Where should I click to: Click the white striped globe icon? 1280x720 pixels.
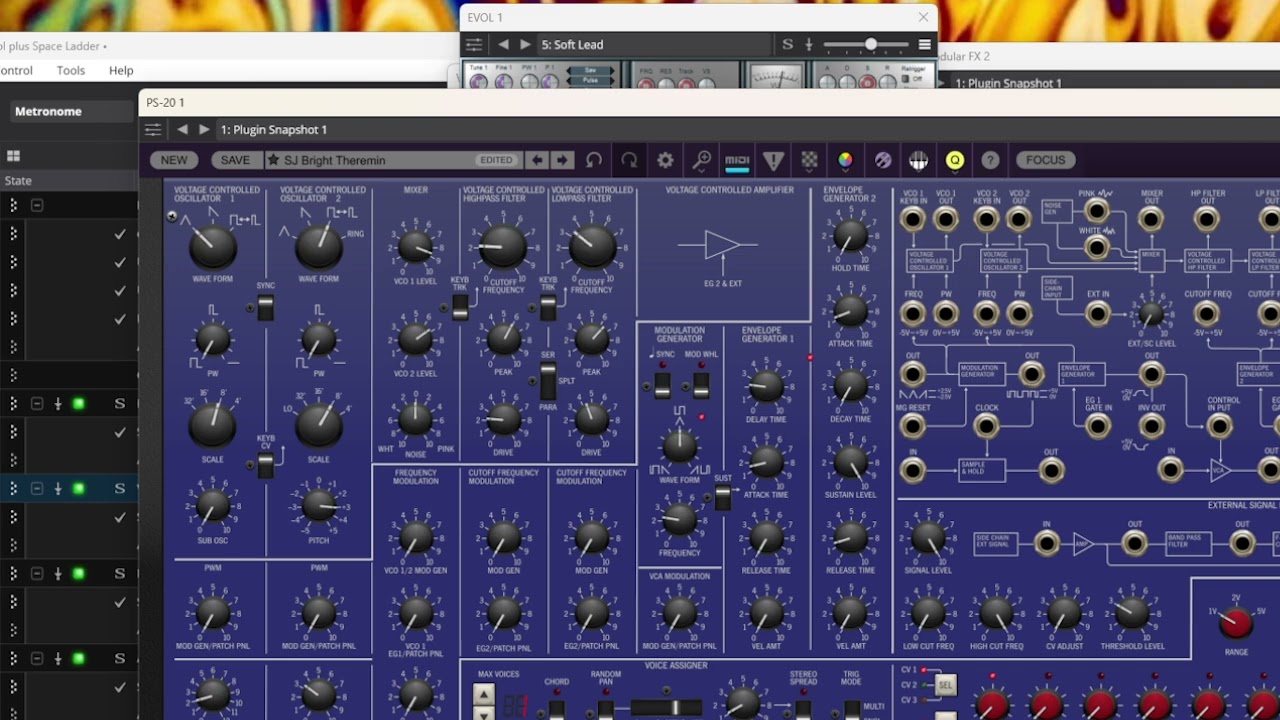click(x=919, y=160)
